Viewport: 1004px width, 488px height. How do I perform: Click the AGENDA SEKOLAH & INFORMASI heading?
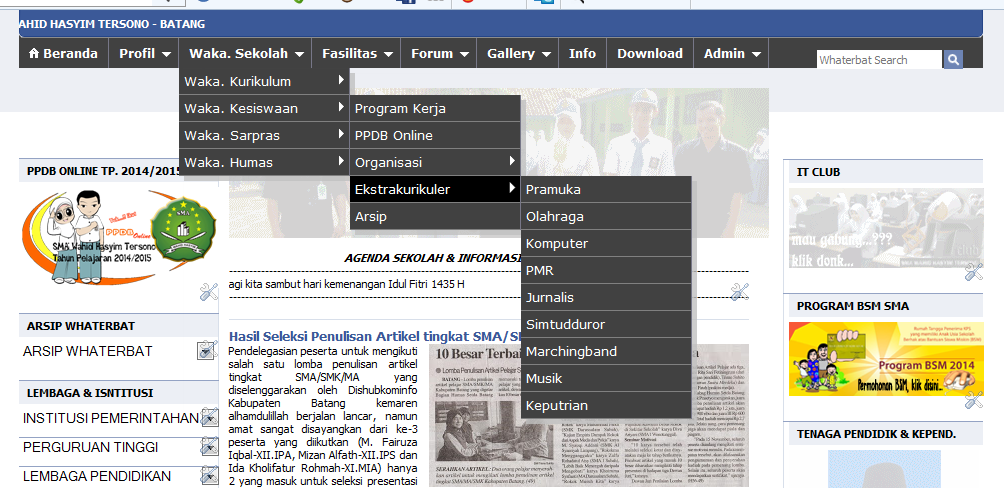click(433, 259)
